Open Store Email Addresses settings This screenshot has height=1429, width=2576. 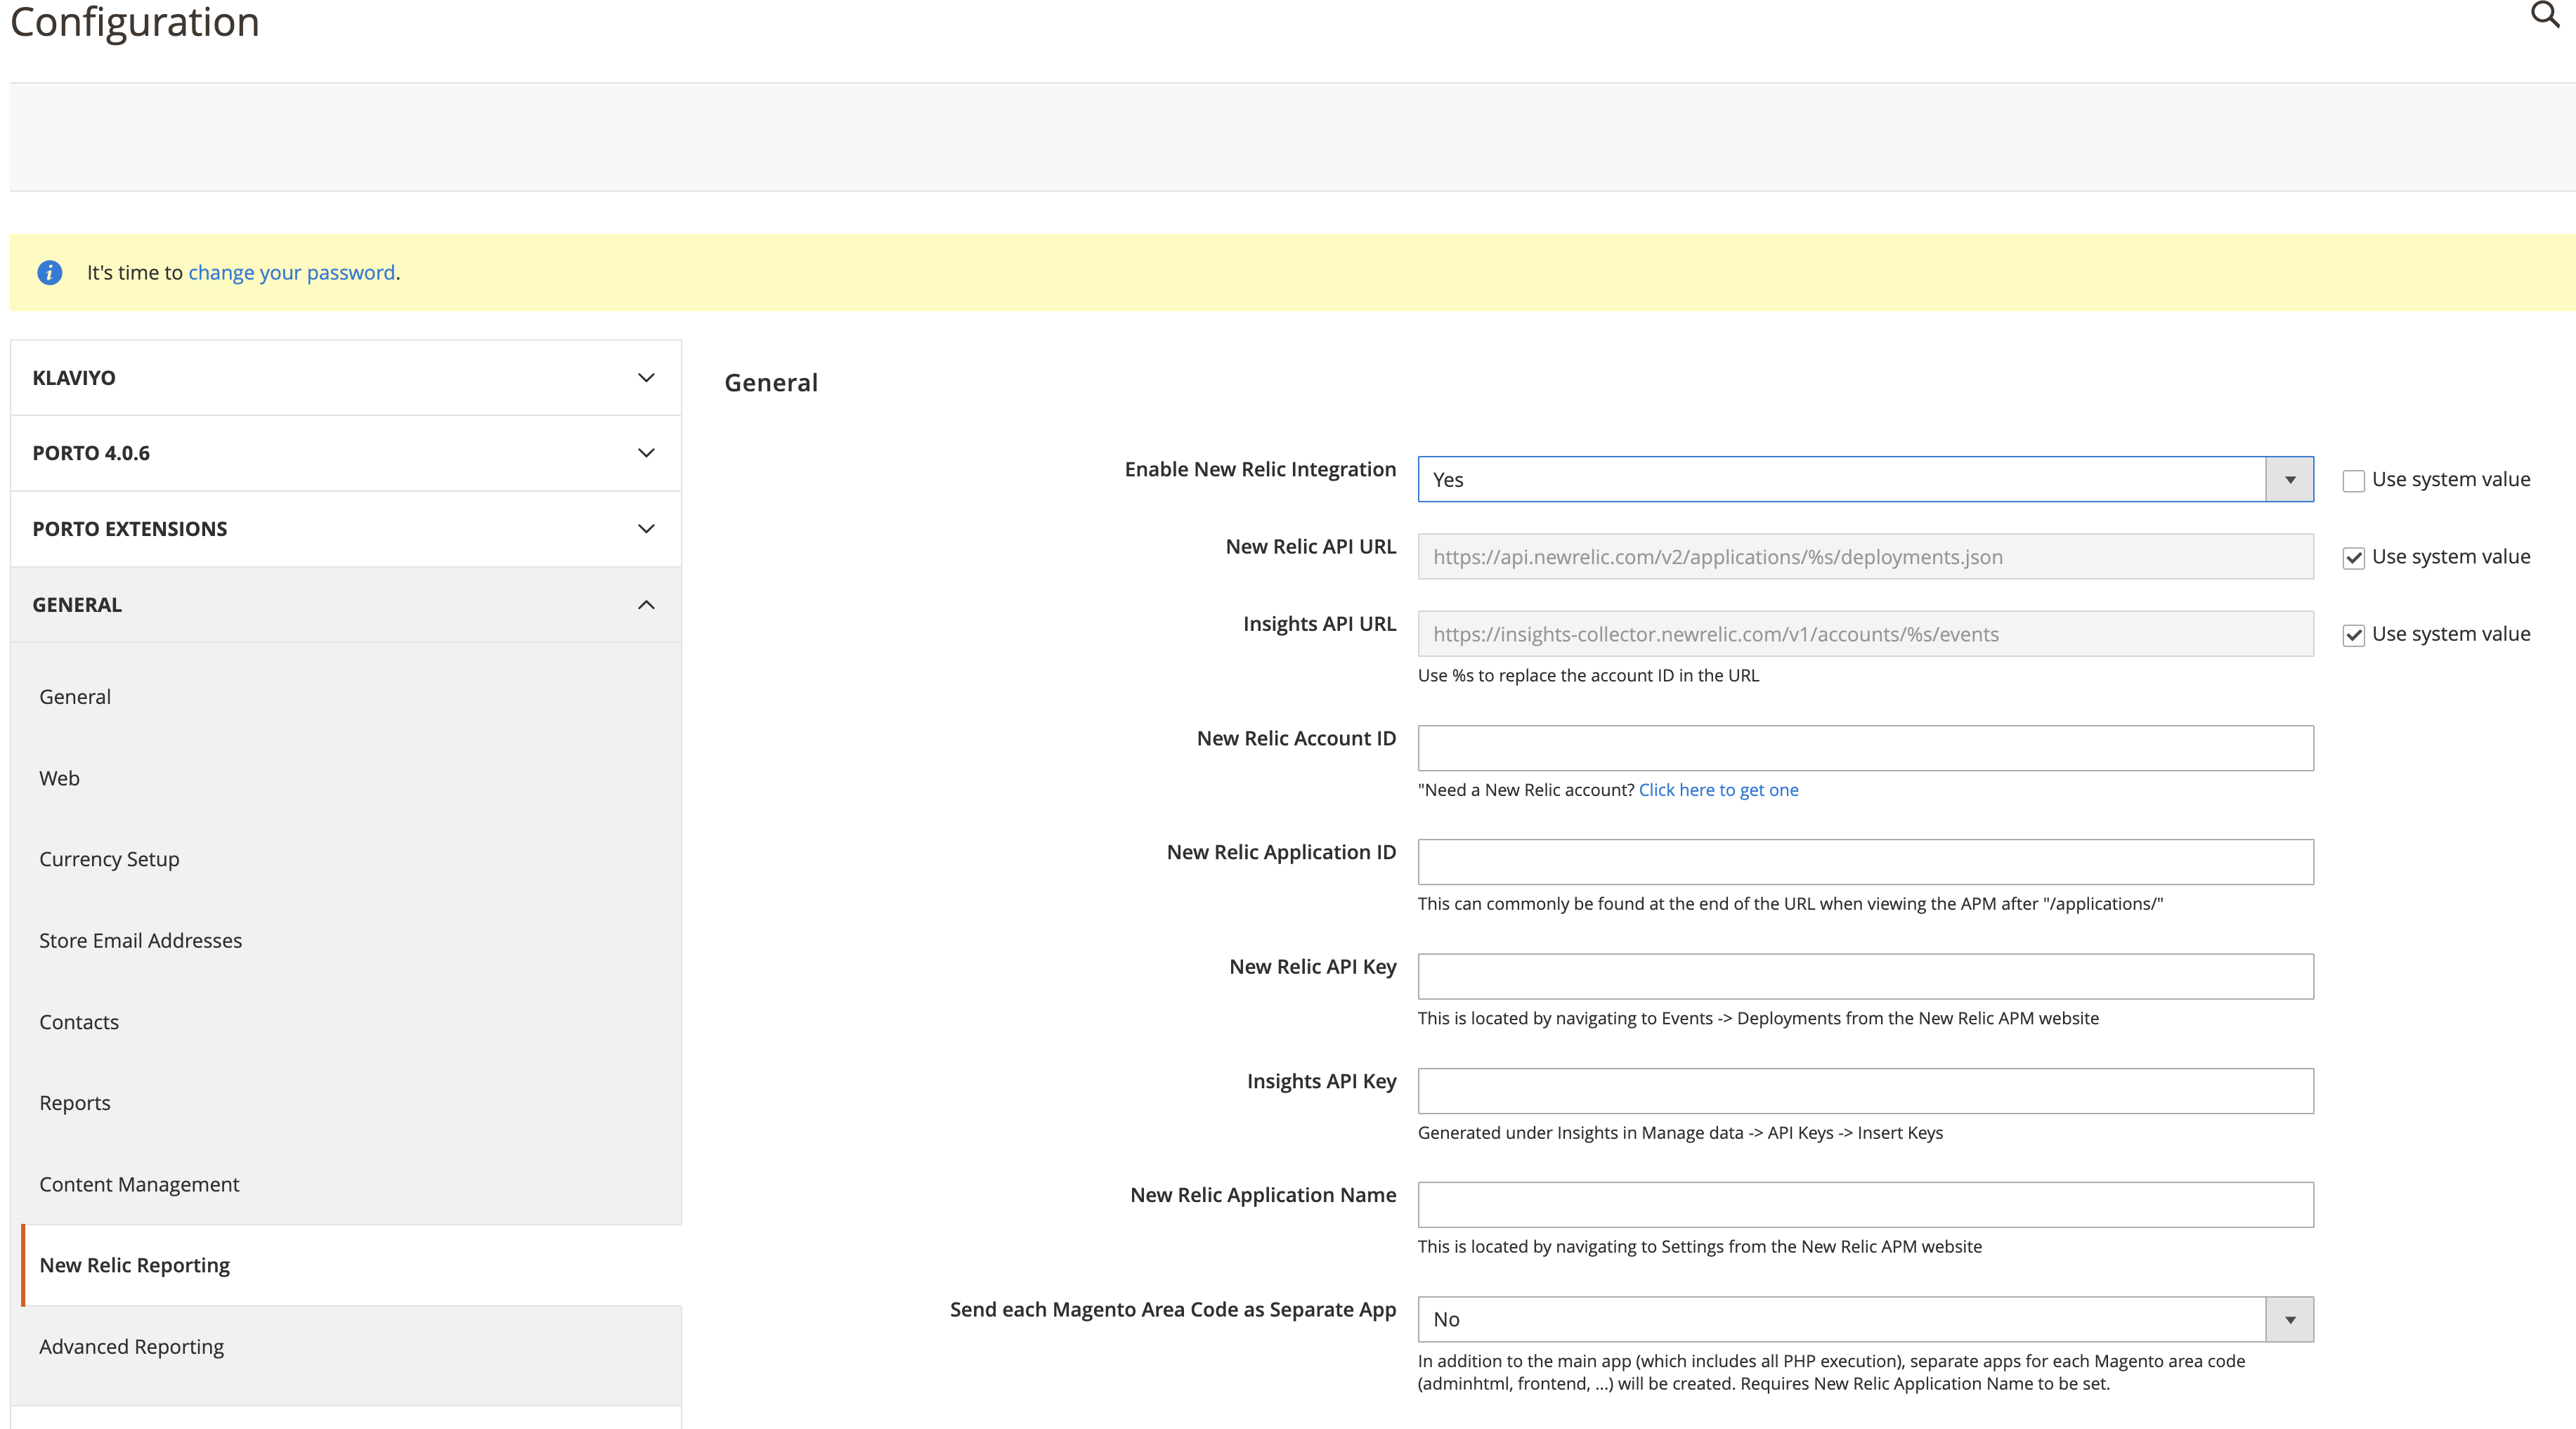click(x=141, y=940)
